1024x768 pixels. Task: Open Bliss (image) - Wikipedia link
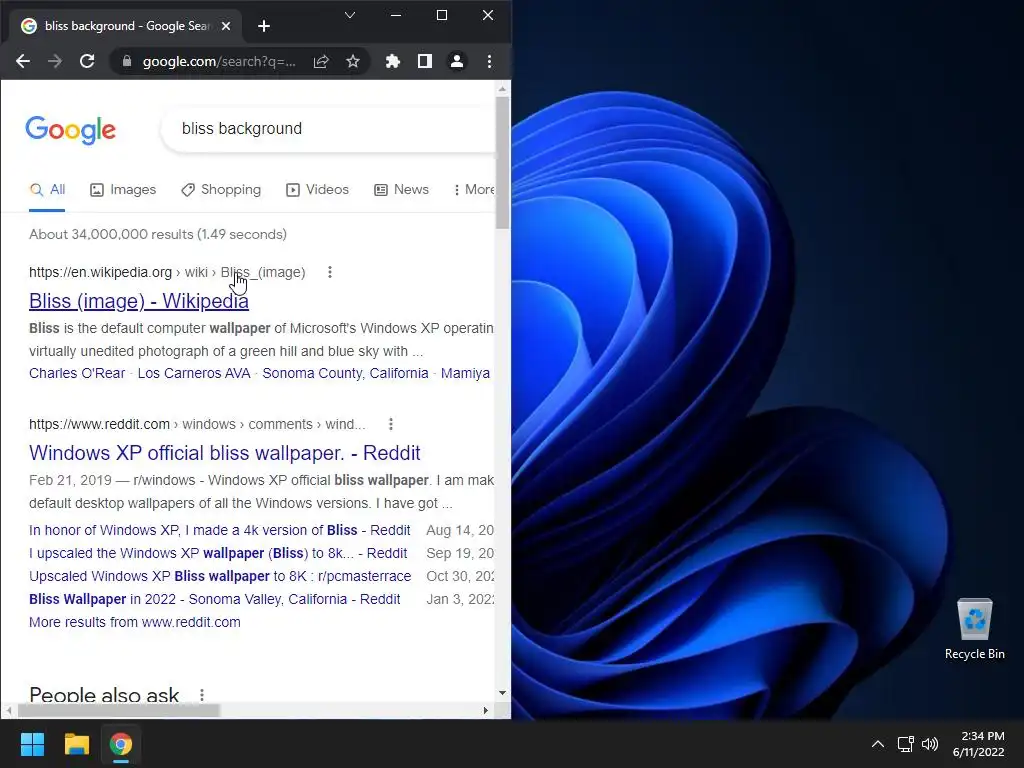(138, 301)
